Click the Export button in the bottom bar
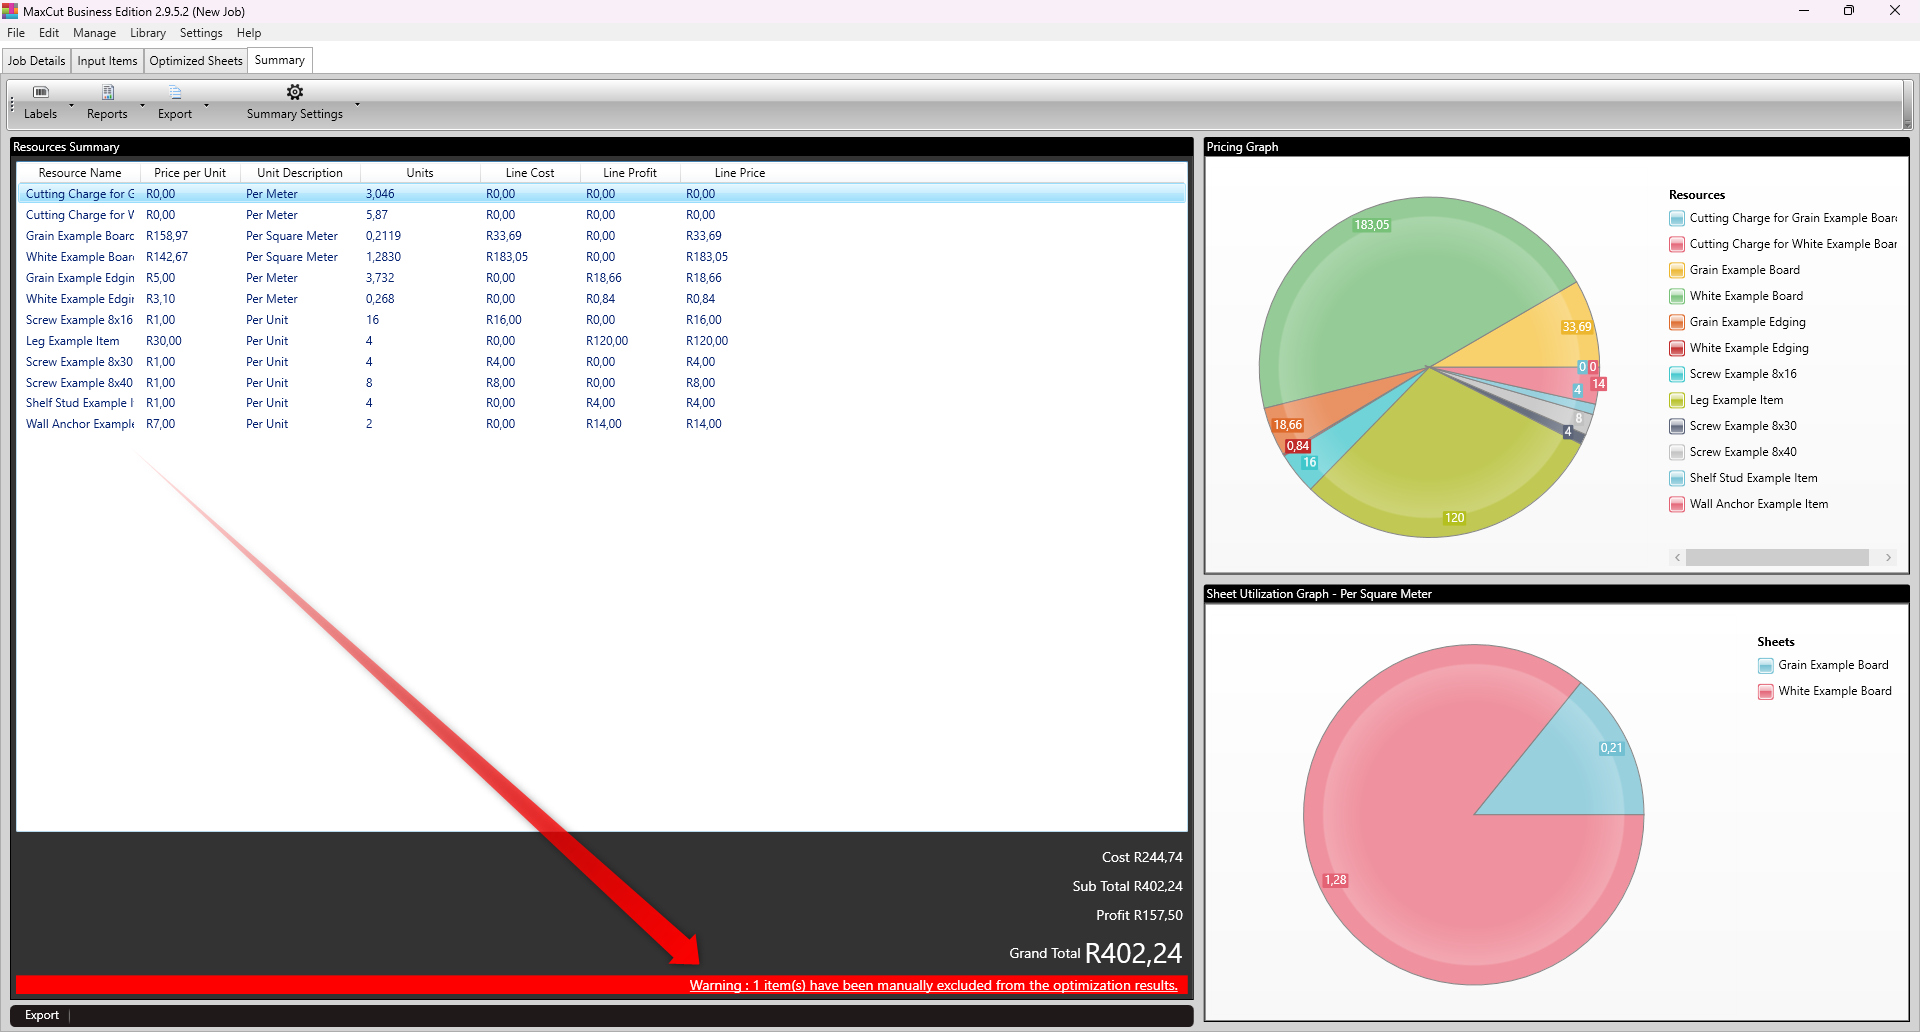 [42, 1015]
